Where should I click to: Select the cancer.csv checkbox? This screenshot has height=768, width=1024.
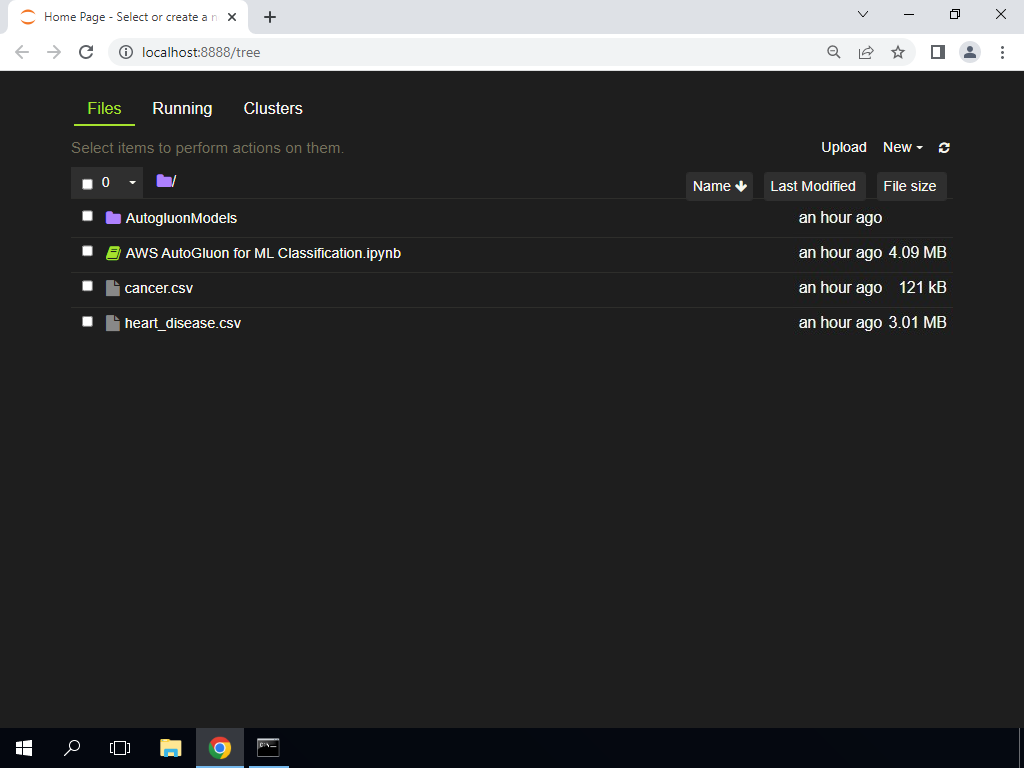pos(88,286)
